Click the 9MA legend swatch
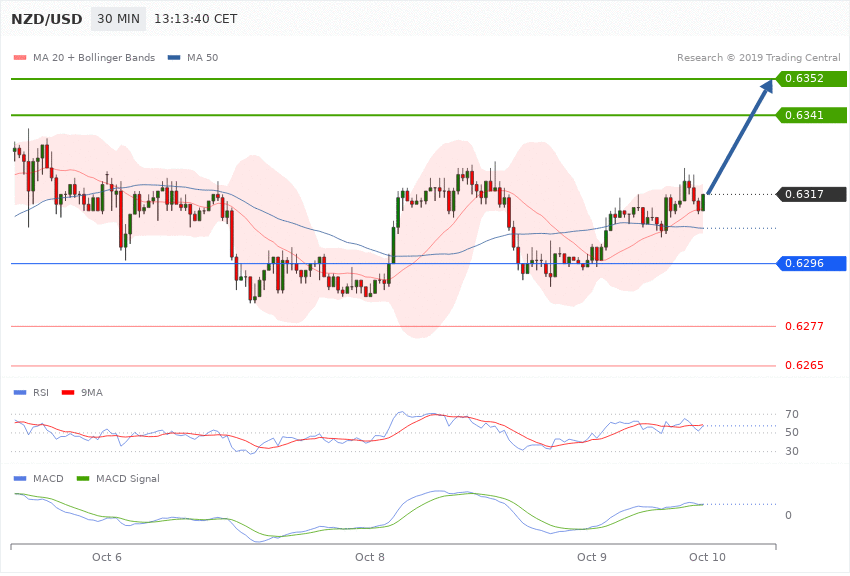This screenshot has height=576, width=850. click(68, 392)
